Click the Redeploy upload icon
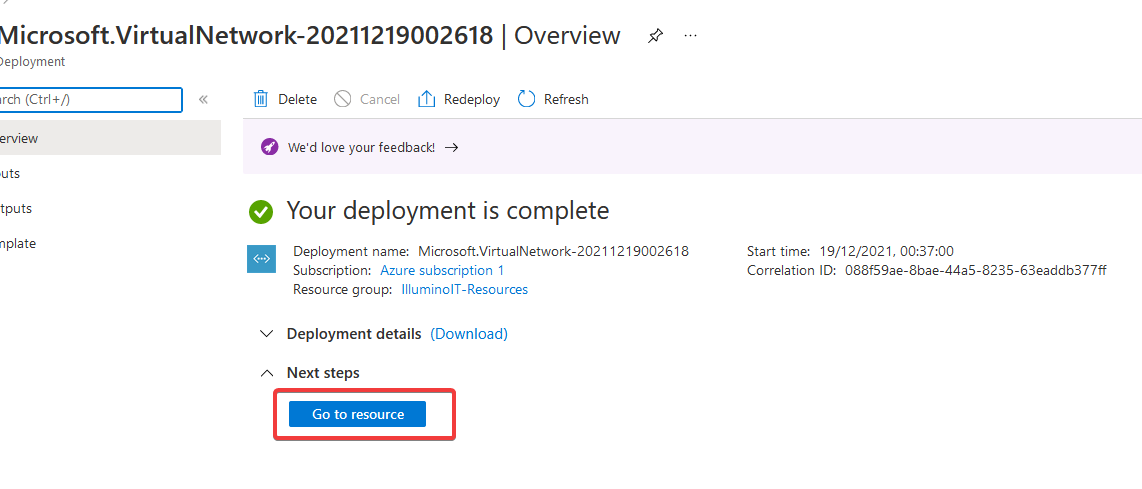This screenshot has height=489, width=1142. [x=426, y=99]
